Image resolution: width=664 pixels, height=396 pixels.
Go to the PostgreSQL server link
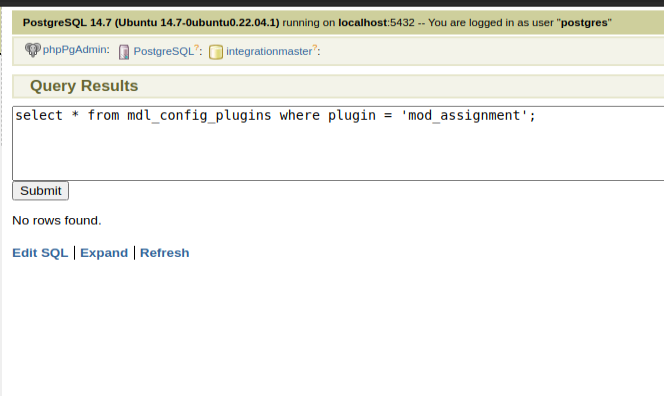[x=163, y=52]
